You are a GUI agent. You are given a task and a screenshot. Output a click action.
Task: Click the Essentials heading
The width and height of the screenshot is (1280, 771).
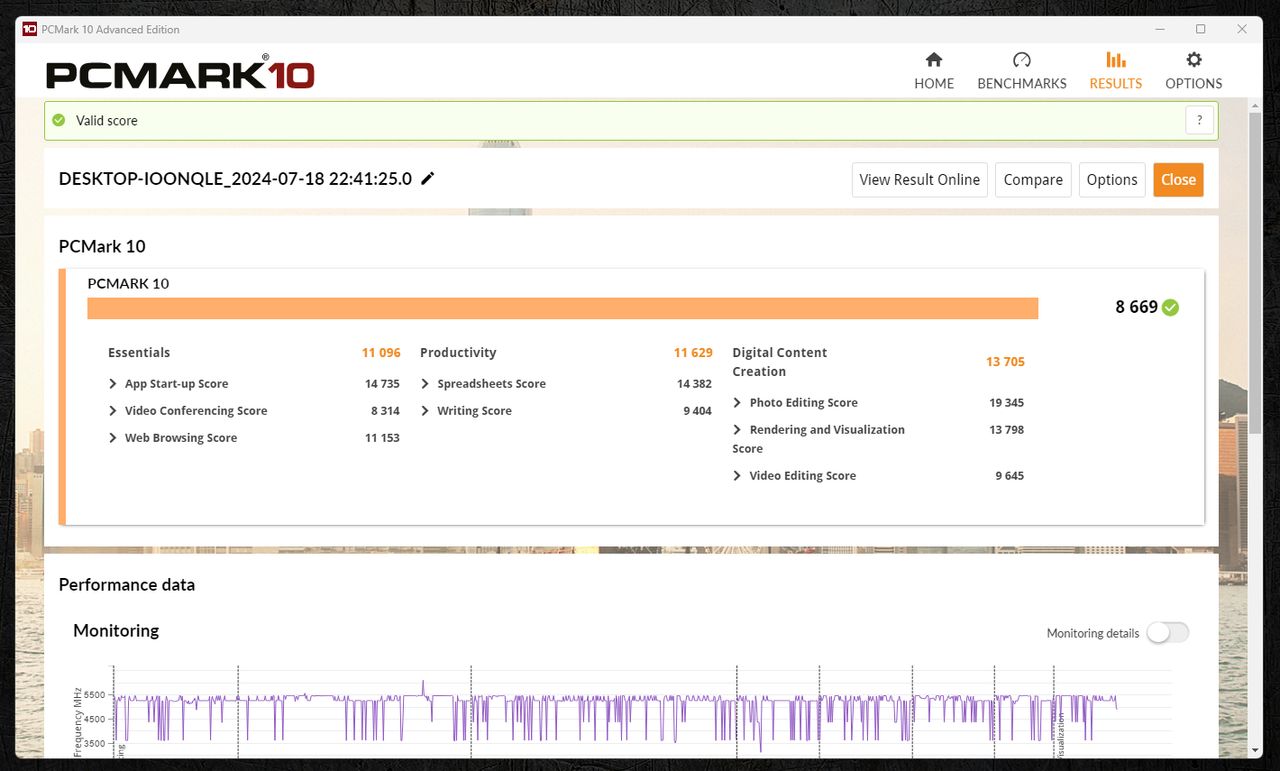tap(139, 353)
